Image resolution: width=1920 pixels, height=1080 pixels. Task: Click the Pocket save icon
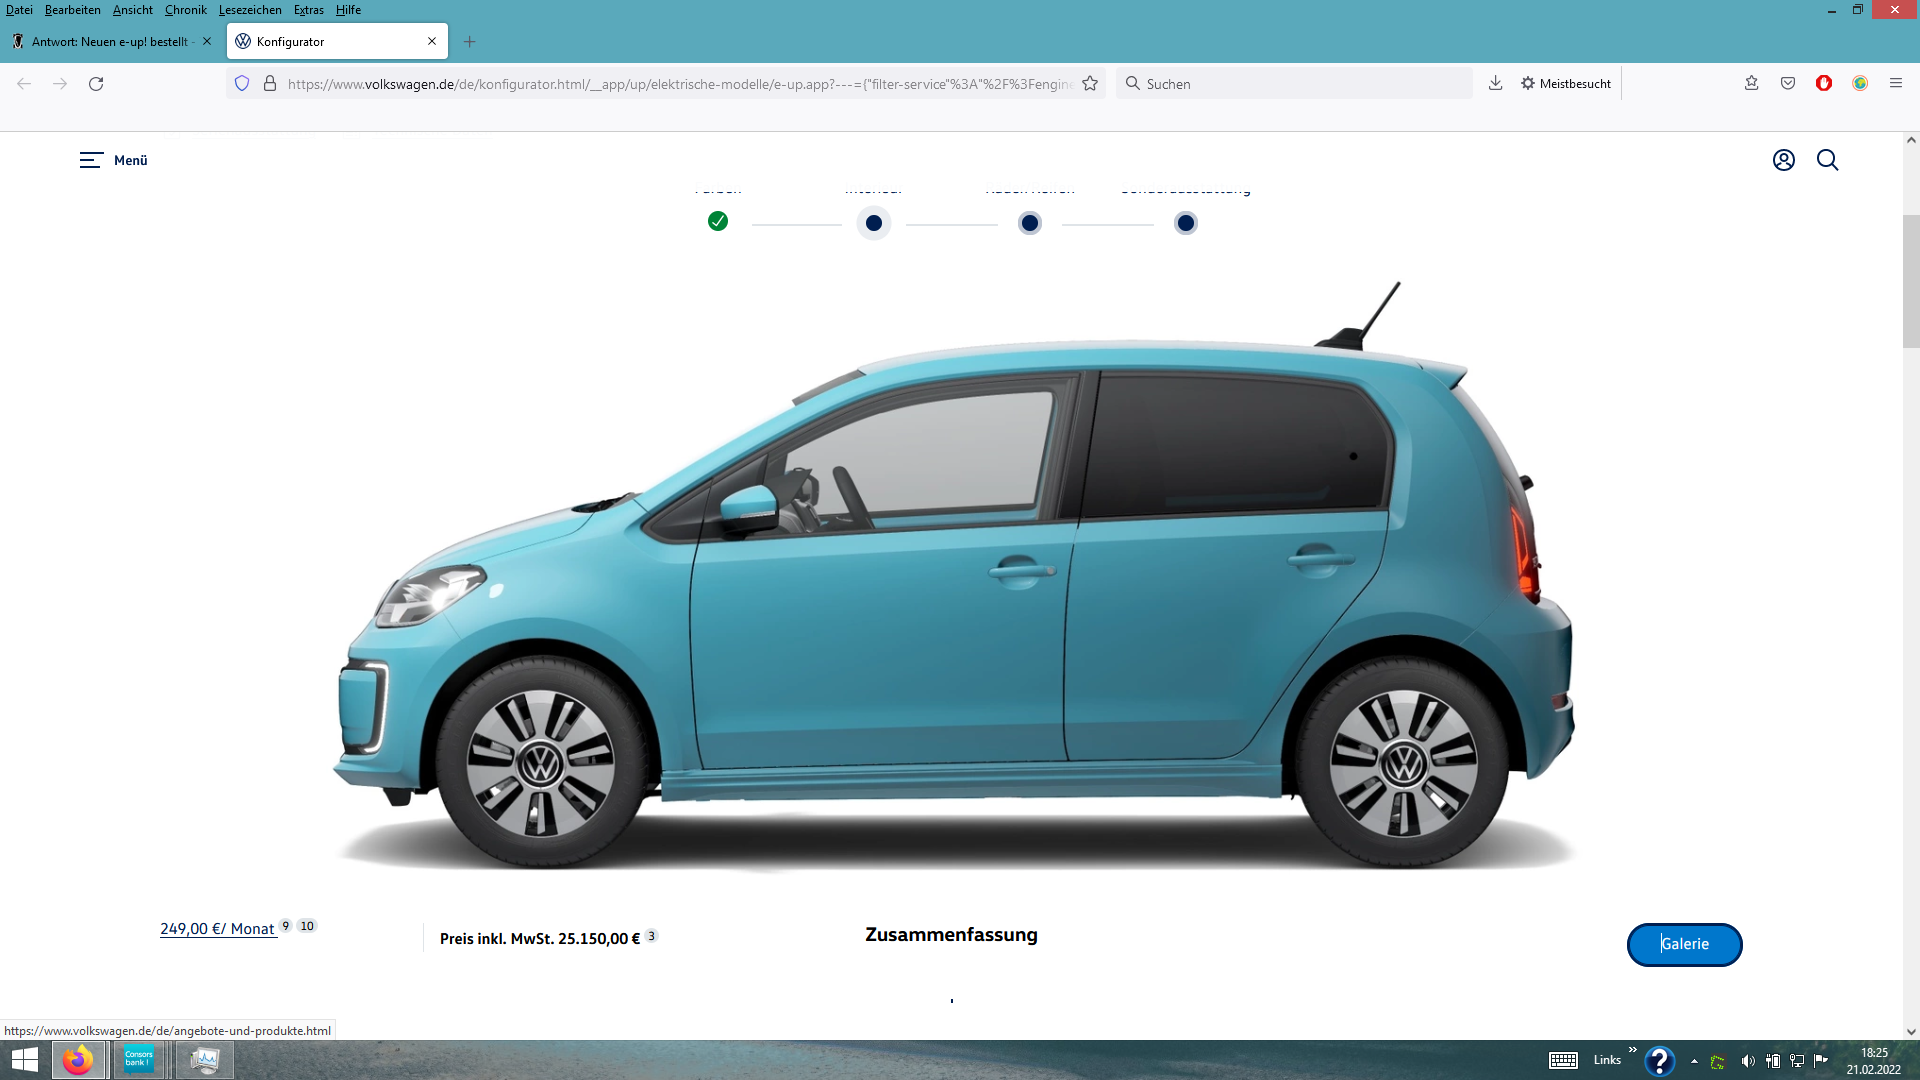[x=1788, y=84]
